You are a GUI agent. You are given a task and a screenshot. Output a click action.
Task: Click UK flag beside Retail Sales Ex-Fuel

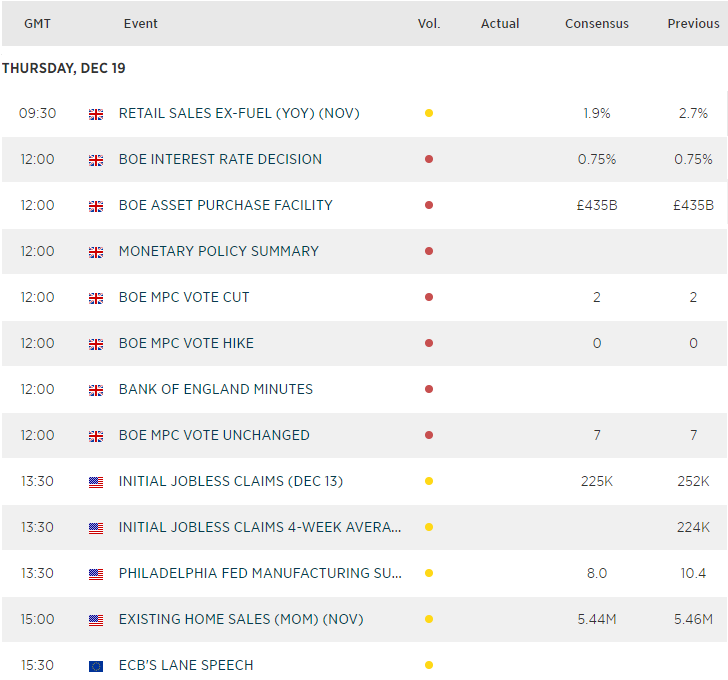tap(96, 114)
